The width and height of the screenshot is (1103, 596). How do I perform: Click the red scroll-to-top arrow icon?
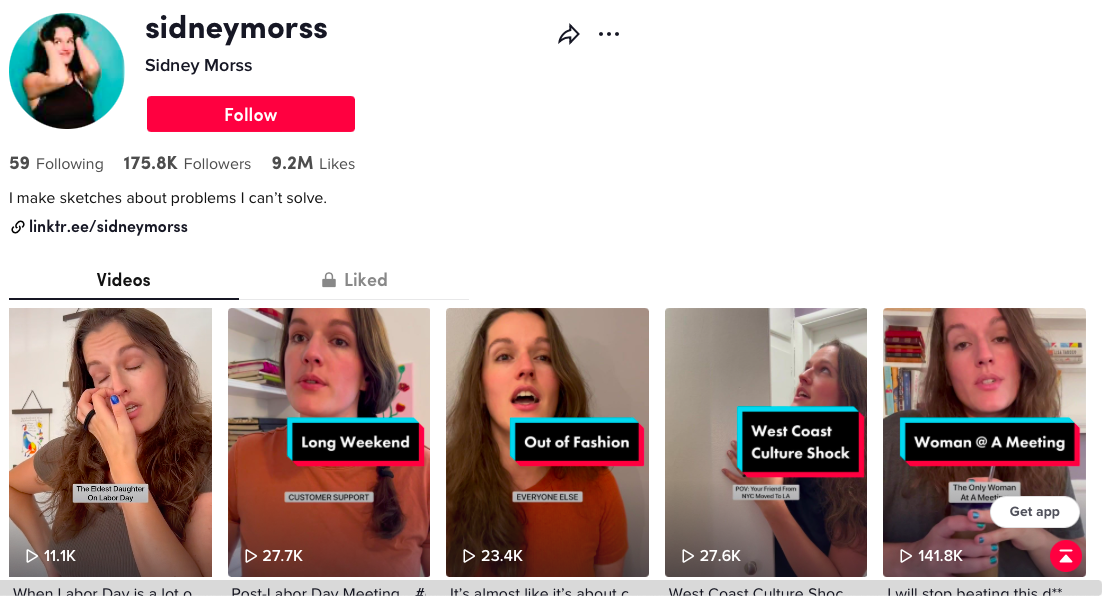pyautogui.click(x=1066, y=556)
